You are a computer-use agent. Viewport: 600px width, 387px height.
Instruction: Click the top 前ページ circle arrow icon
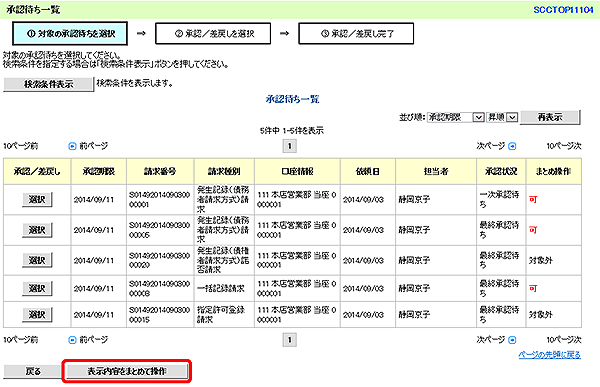[72, 146]
